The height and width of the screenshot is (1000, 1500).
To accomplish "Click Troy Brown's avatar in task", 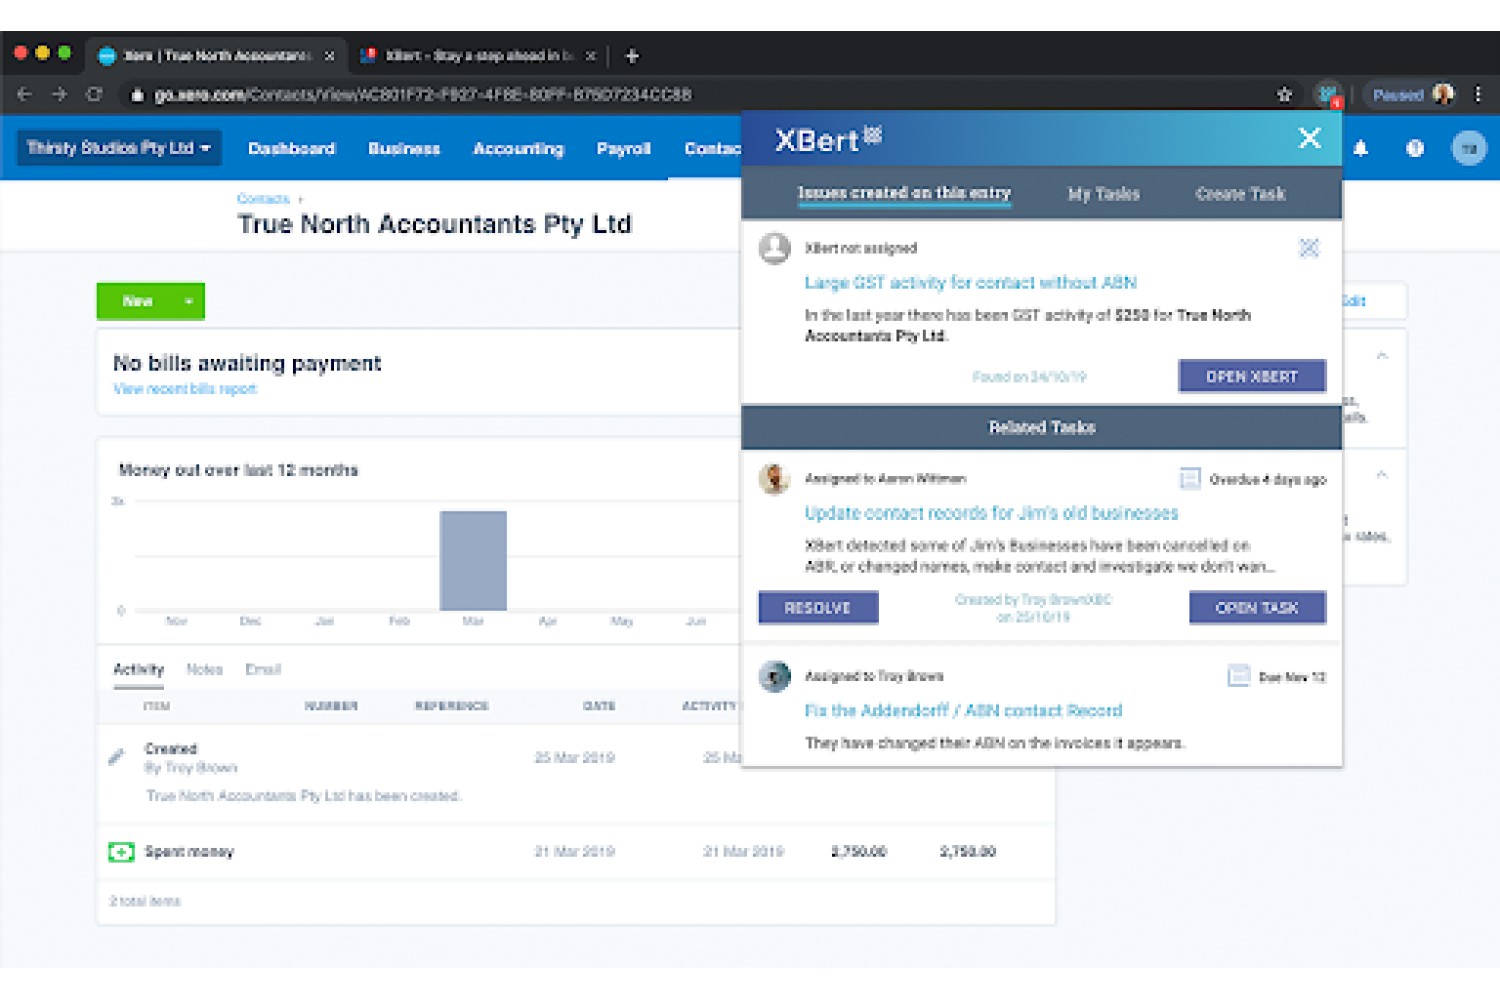I will pyautogui.click(x=775, y=677).
